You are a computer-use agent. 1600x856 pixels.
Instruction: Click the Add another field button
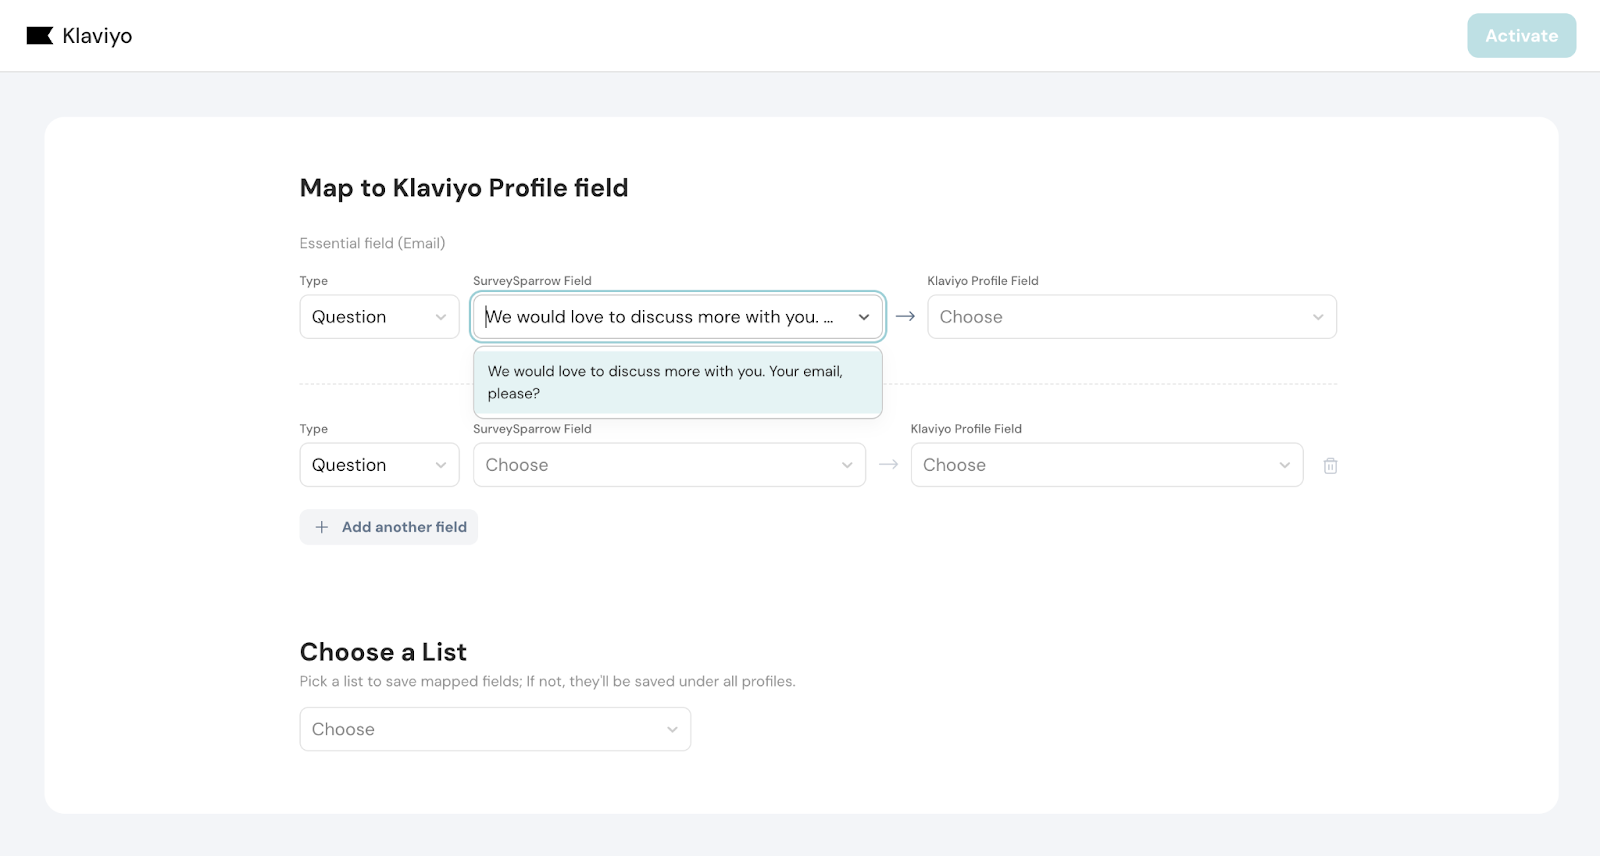point(403,527)
